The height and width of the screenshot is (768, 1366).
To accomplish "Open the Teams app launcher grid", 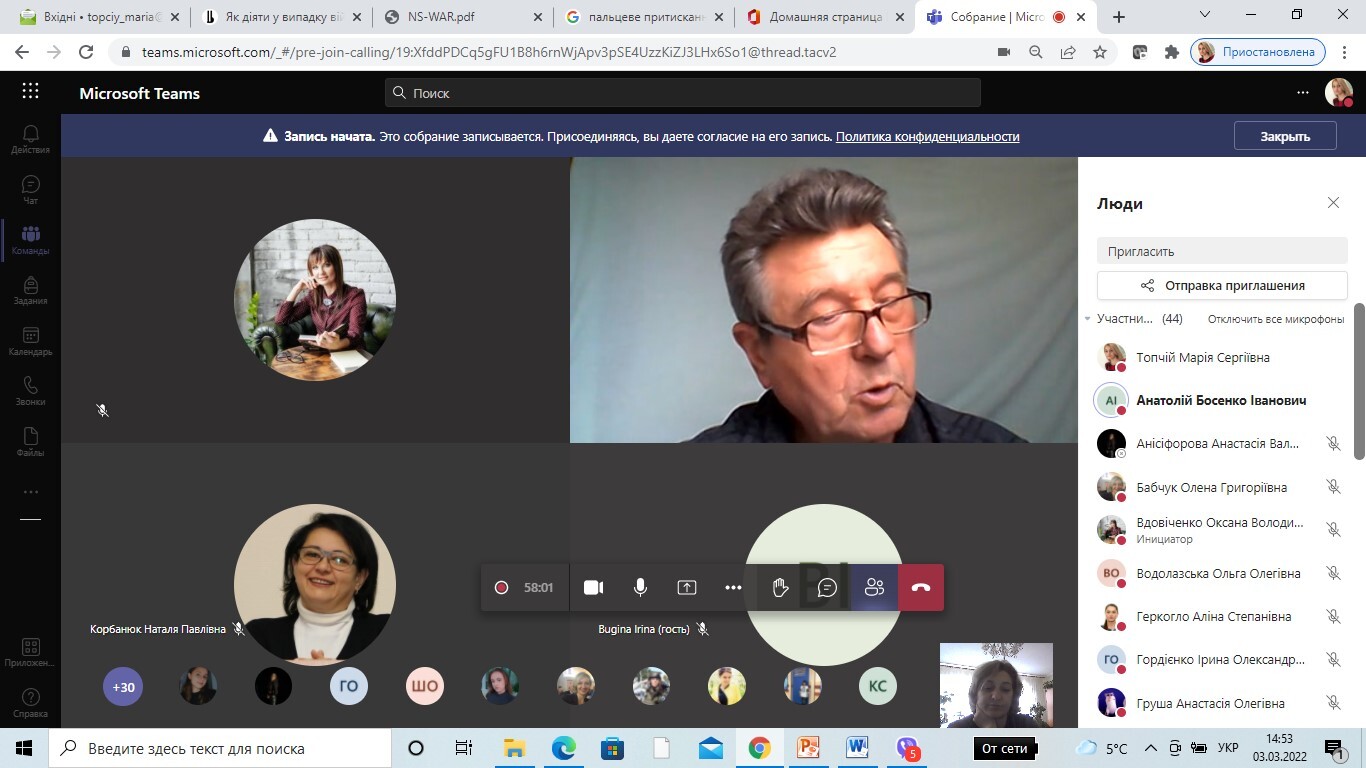I will 30,92.
